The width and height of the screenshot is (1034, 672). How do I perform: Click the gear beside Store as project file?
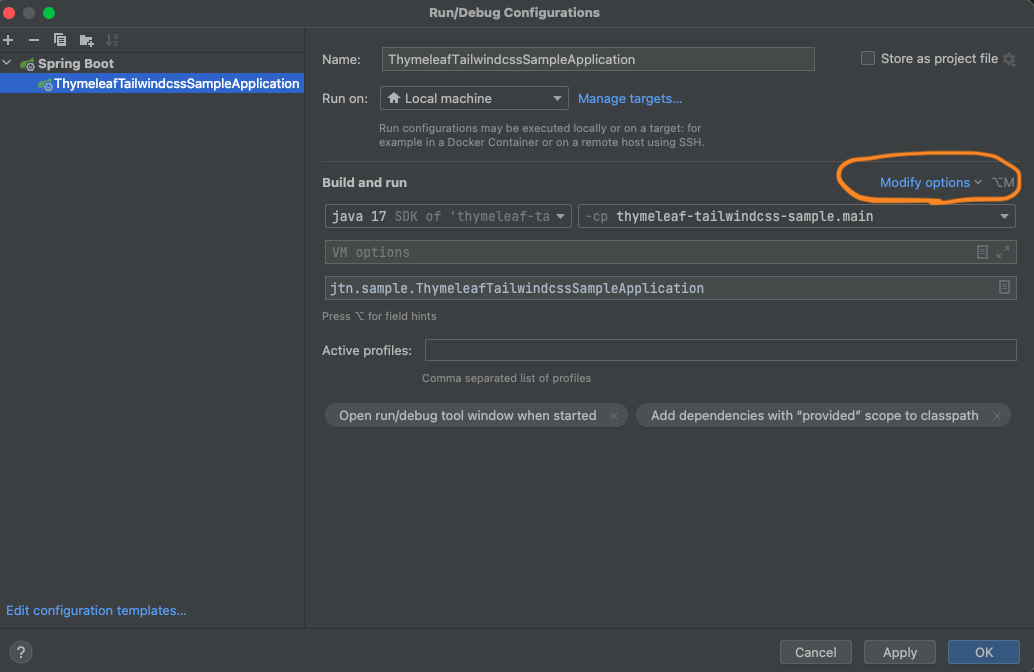click(x=1009, y=59)
